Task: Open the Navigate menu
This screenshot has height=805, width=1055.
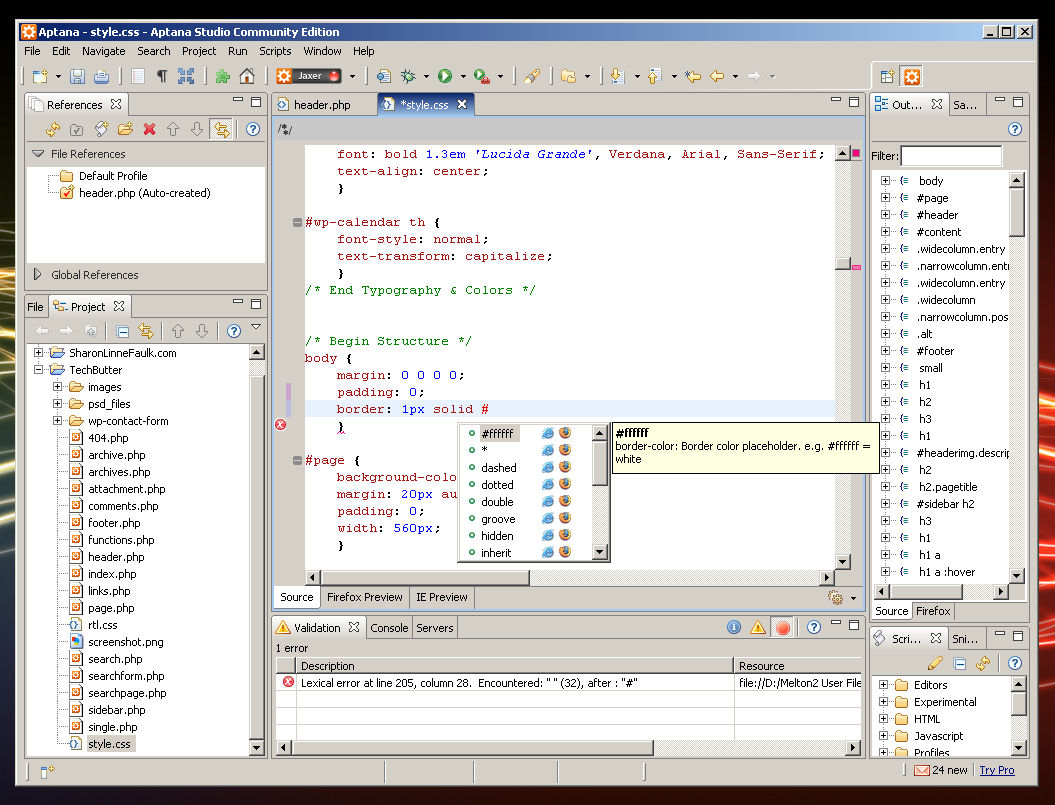Action: tap(103, 51)
